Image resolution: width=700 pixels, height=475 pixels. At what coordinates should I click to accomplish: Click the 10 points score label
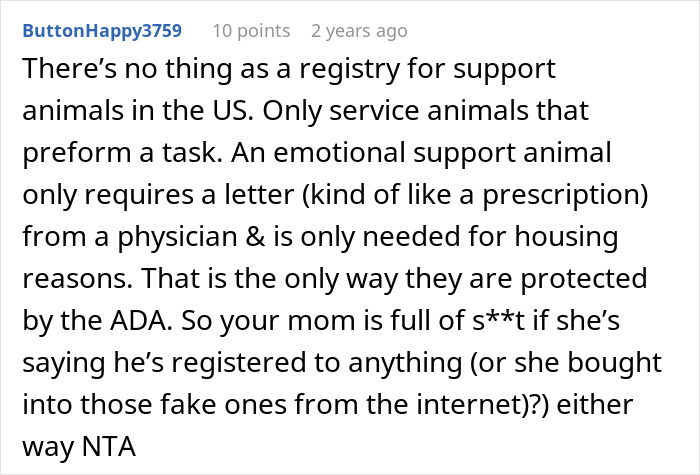251,31
